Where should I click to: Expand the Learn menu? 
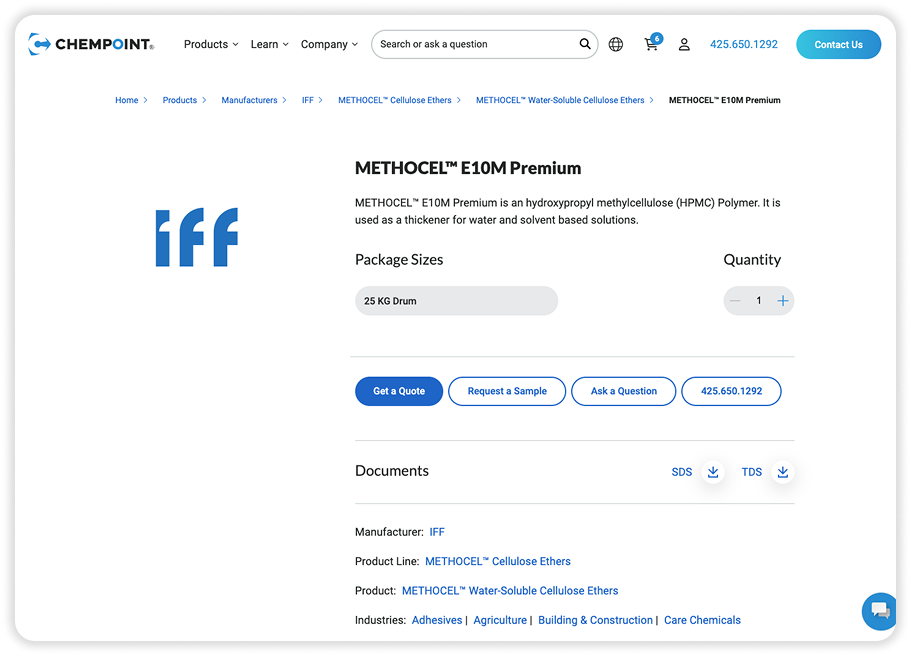click(269, 44)
